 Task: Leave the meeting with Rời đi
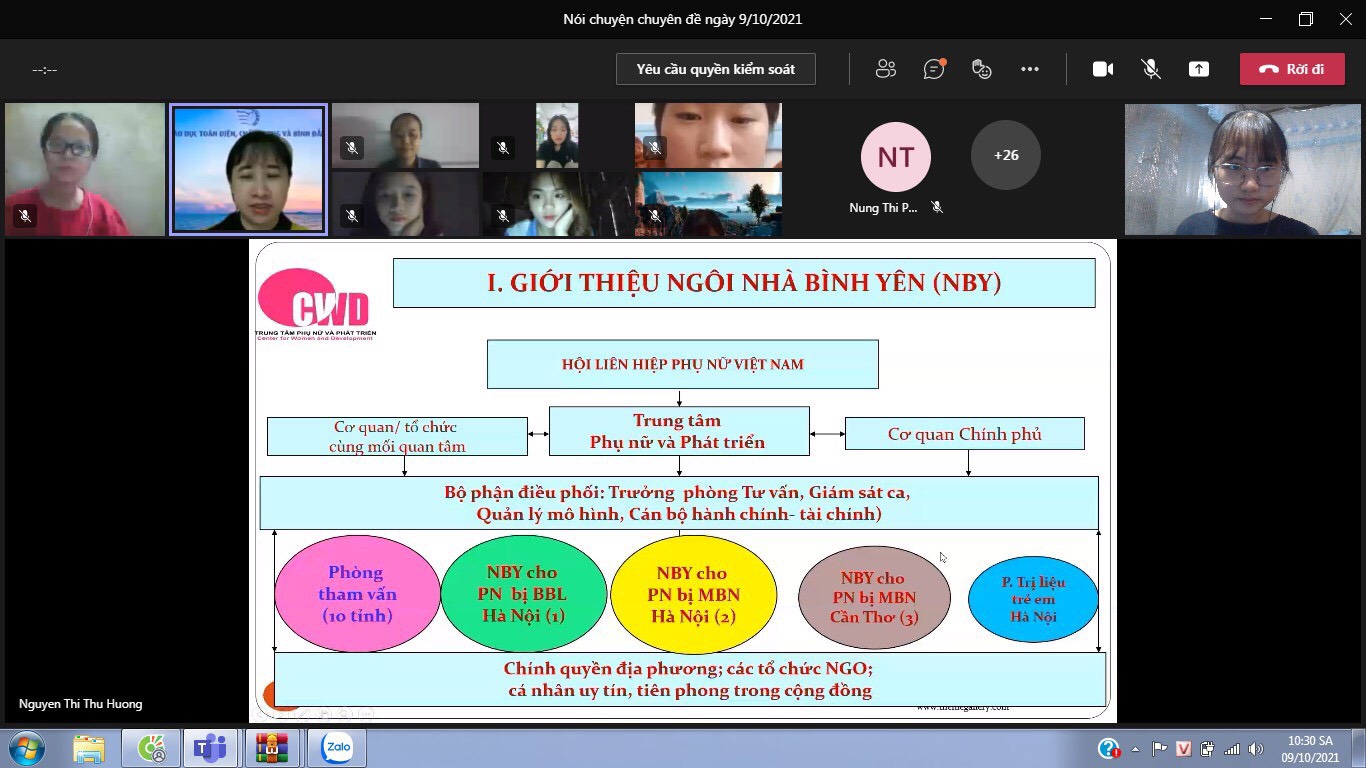click(1291, 69)
